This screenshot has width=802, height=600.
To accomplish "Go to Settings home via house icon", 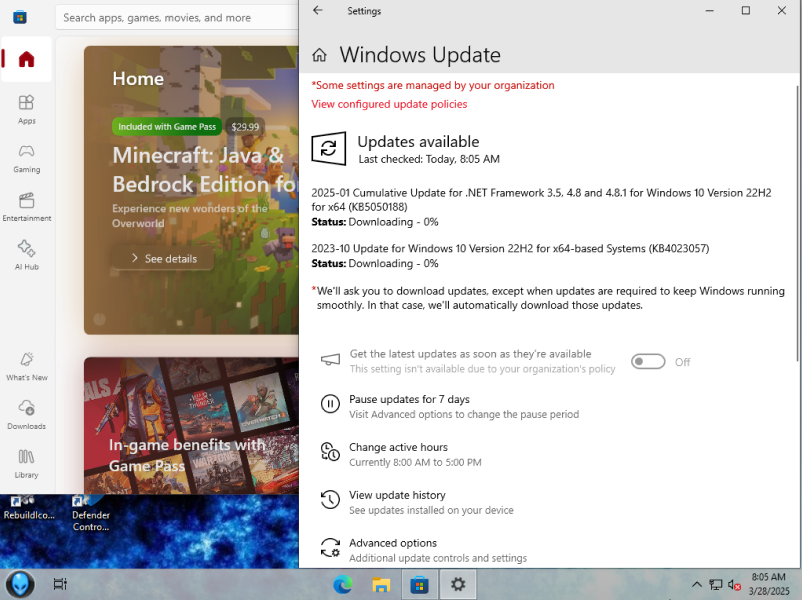I will pos(320,55).
